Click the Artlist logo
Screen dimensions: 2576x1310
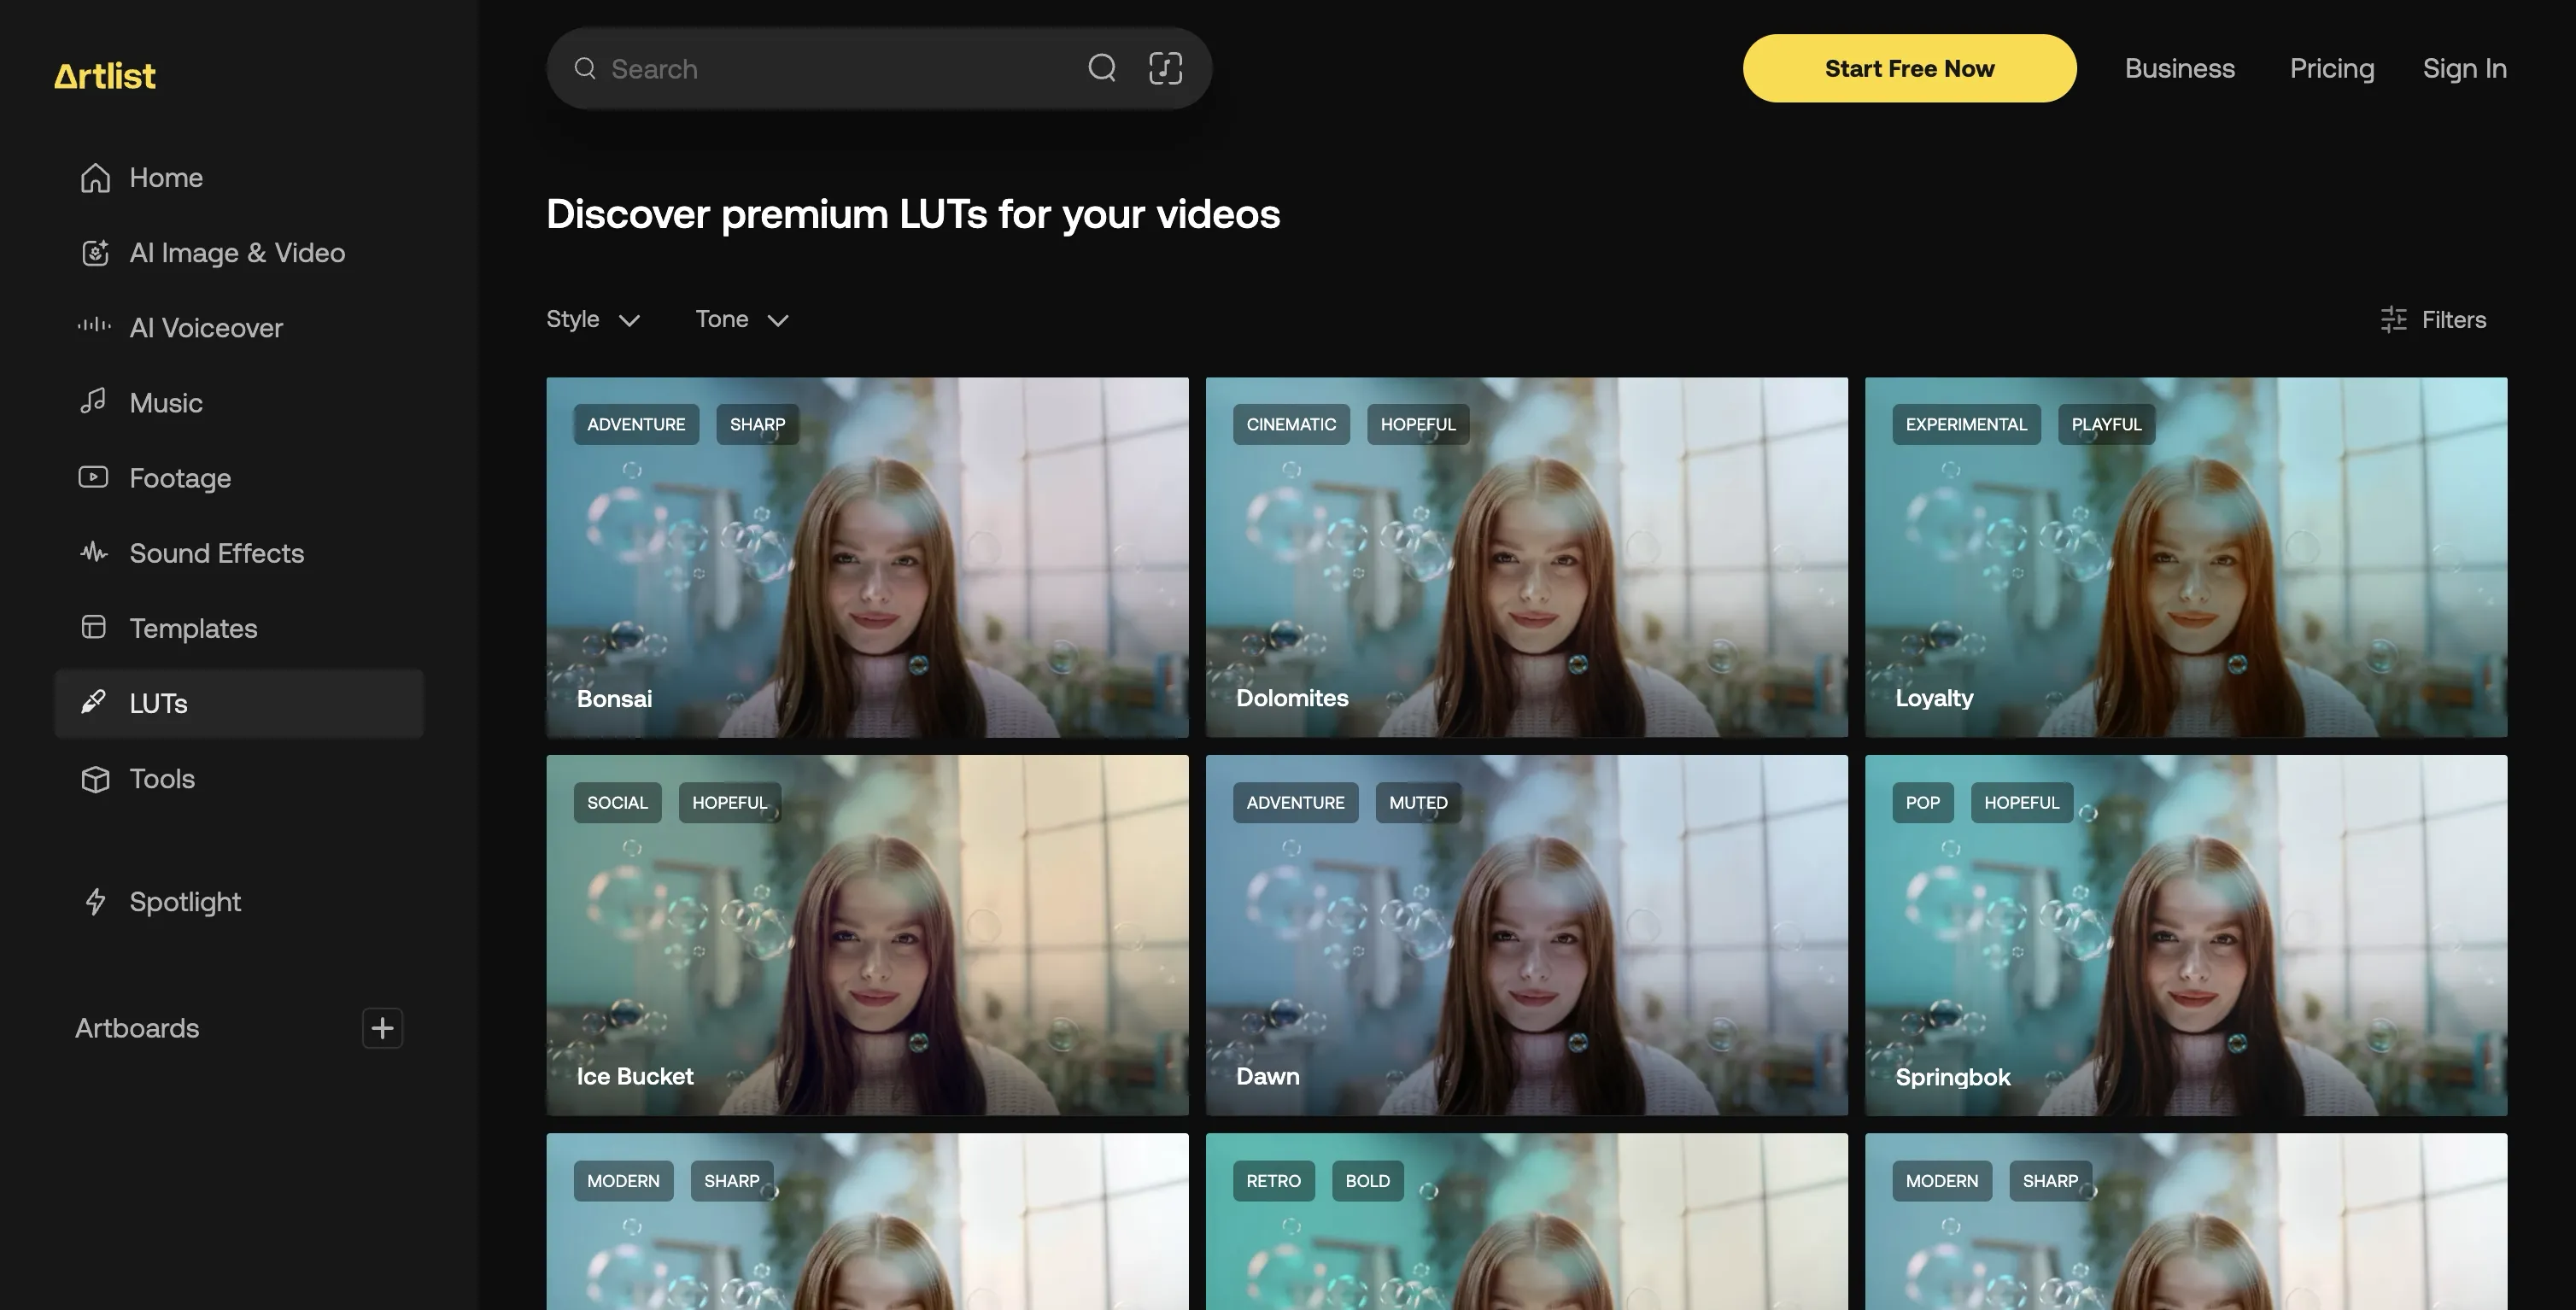tap(104, 76)
